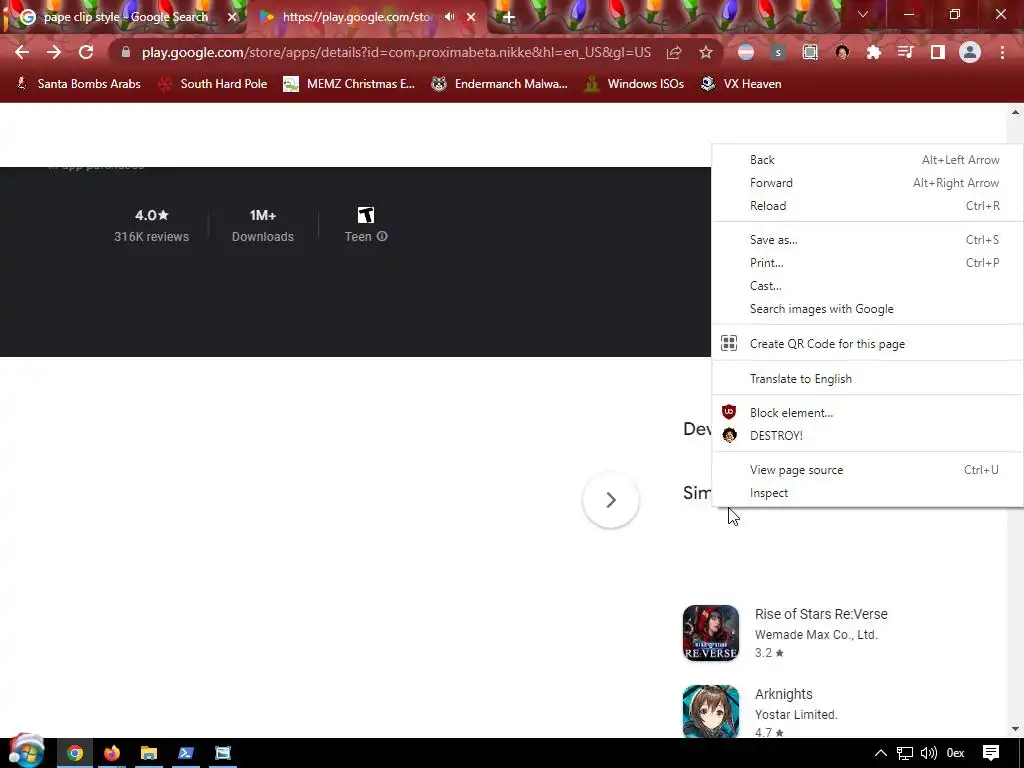Screen dimensions: 1024x768
Task: Select View page source entry
Action: click(x=867, y=470)
